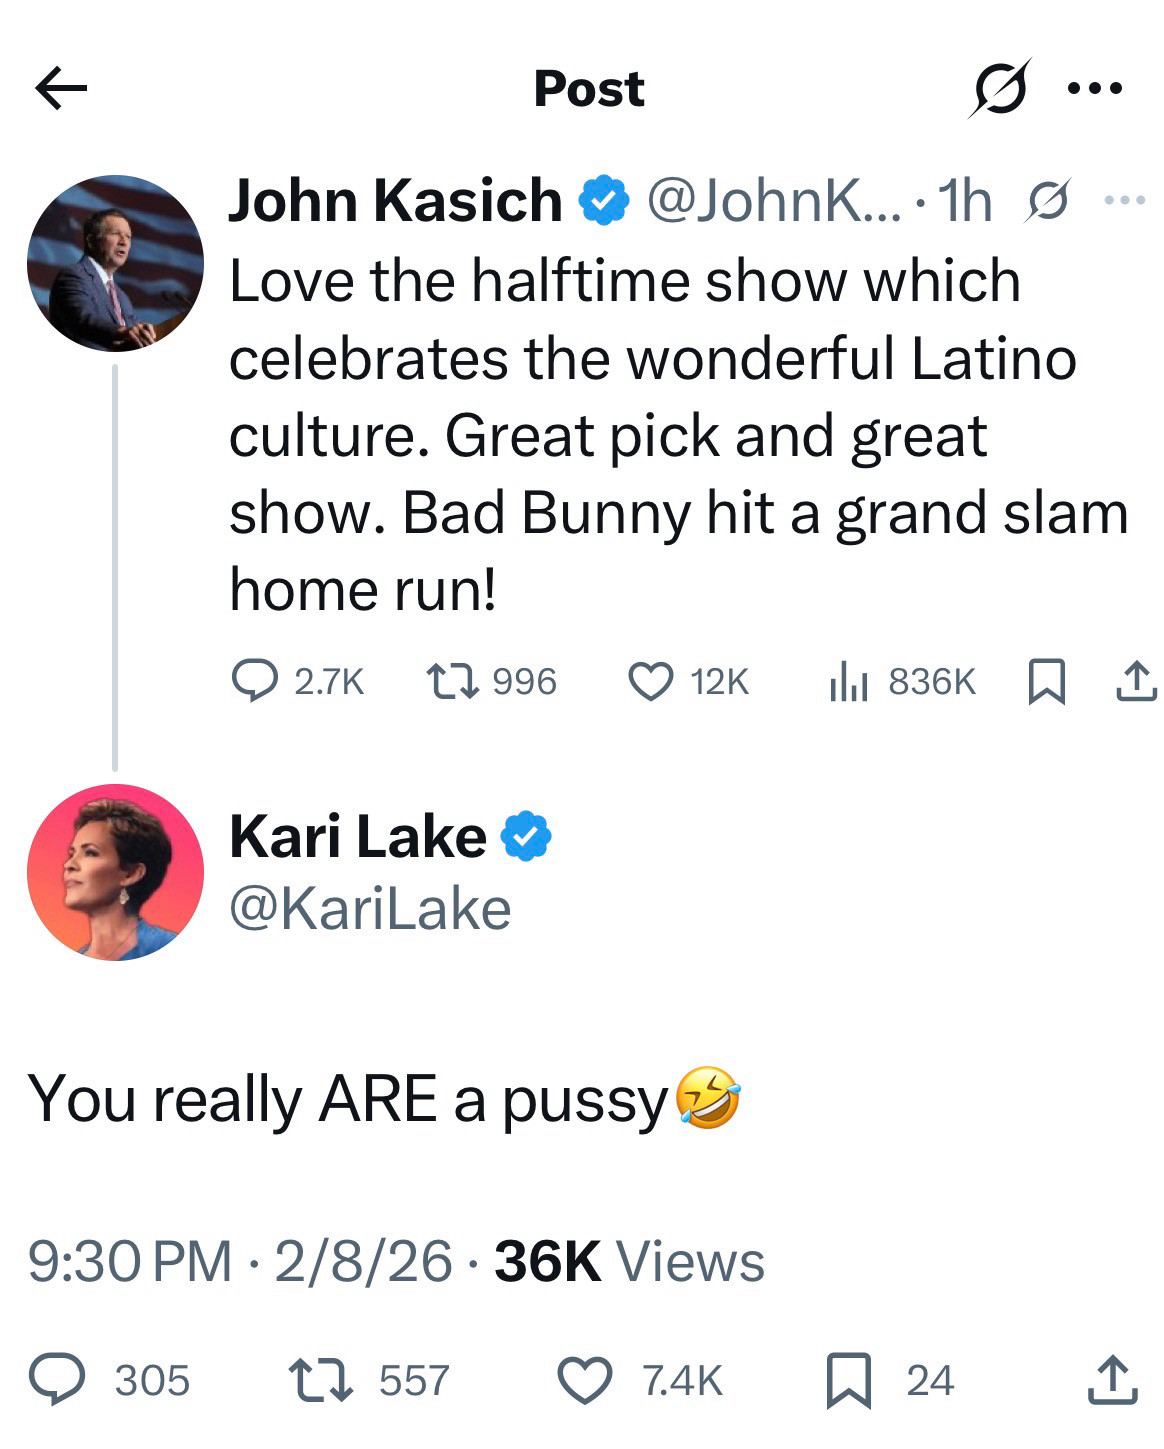Like Kari Lake's reply

pyautogui.click(x=585, y=1379)
